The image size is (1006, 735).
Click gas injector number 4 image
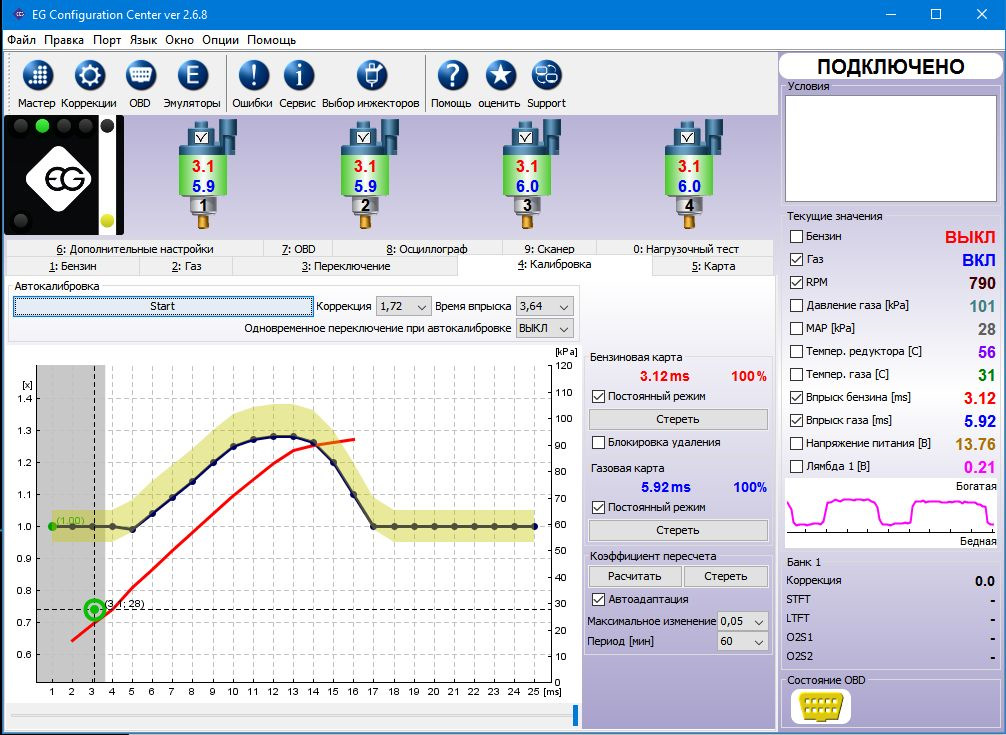[x=692, y=174]
